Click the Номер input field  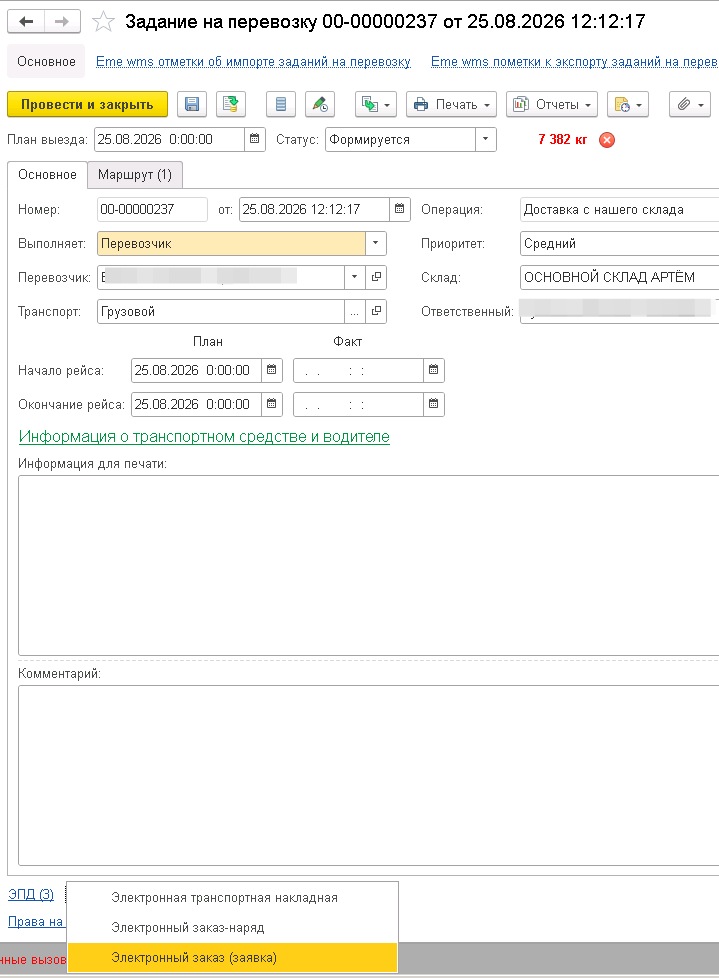pos(152,209)
